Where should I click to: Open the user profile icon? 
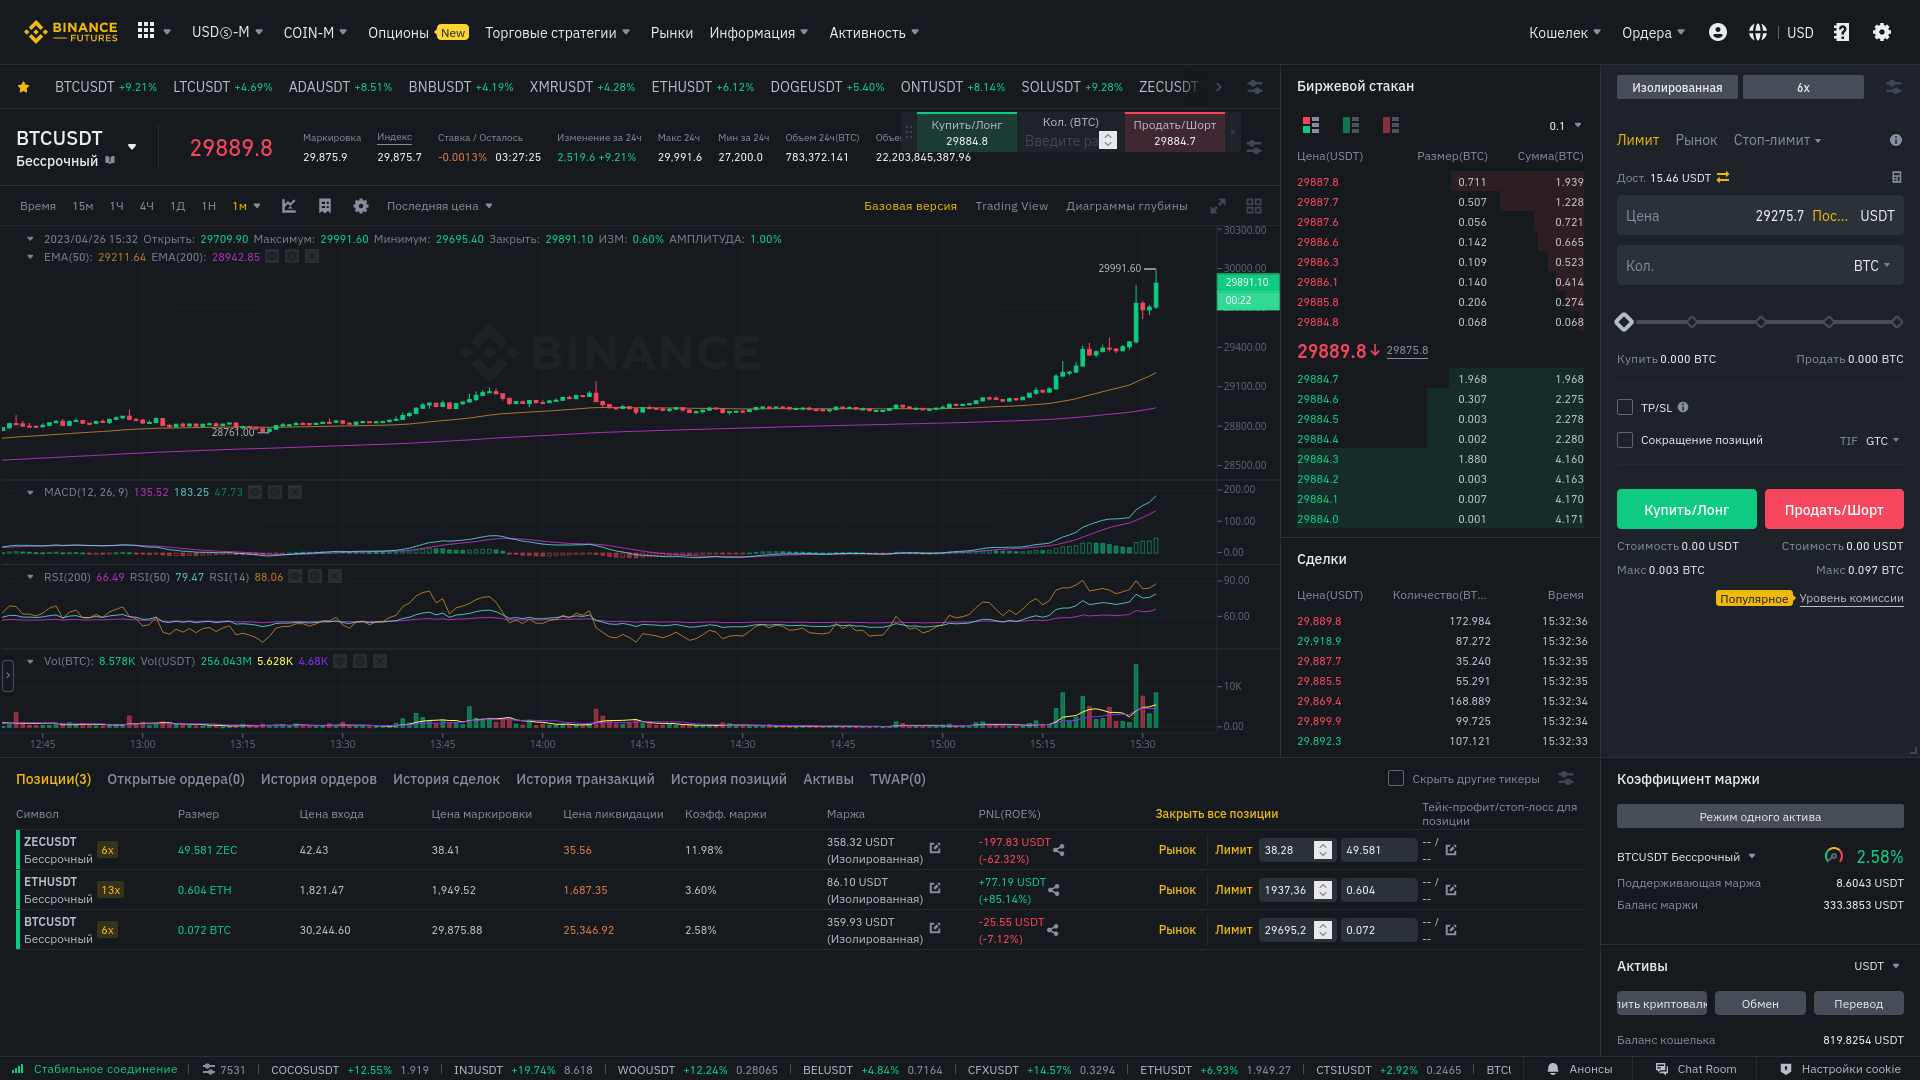1718,32
